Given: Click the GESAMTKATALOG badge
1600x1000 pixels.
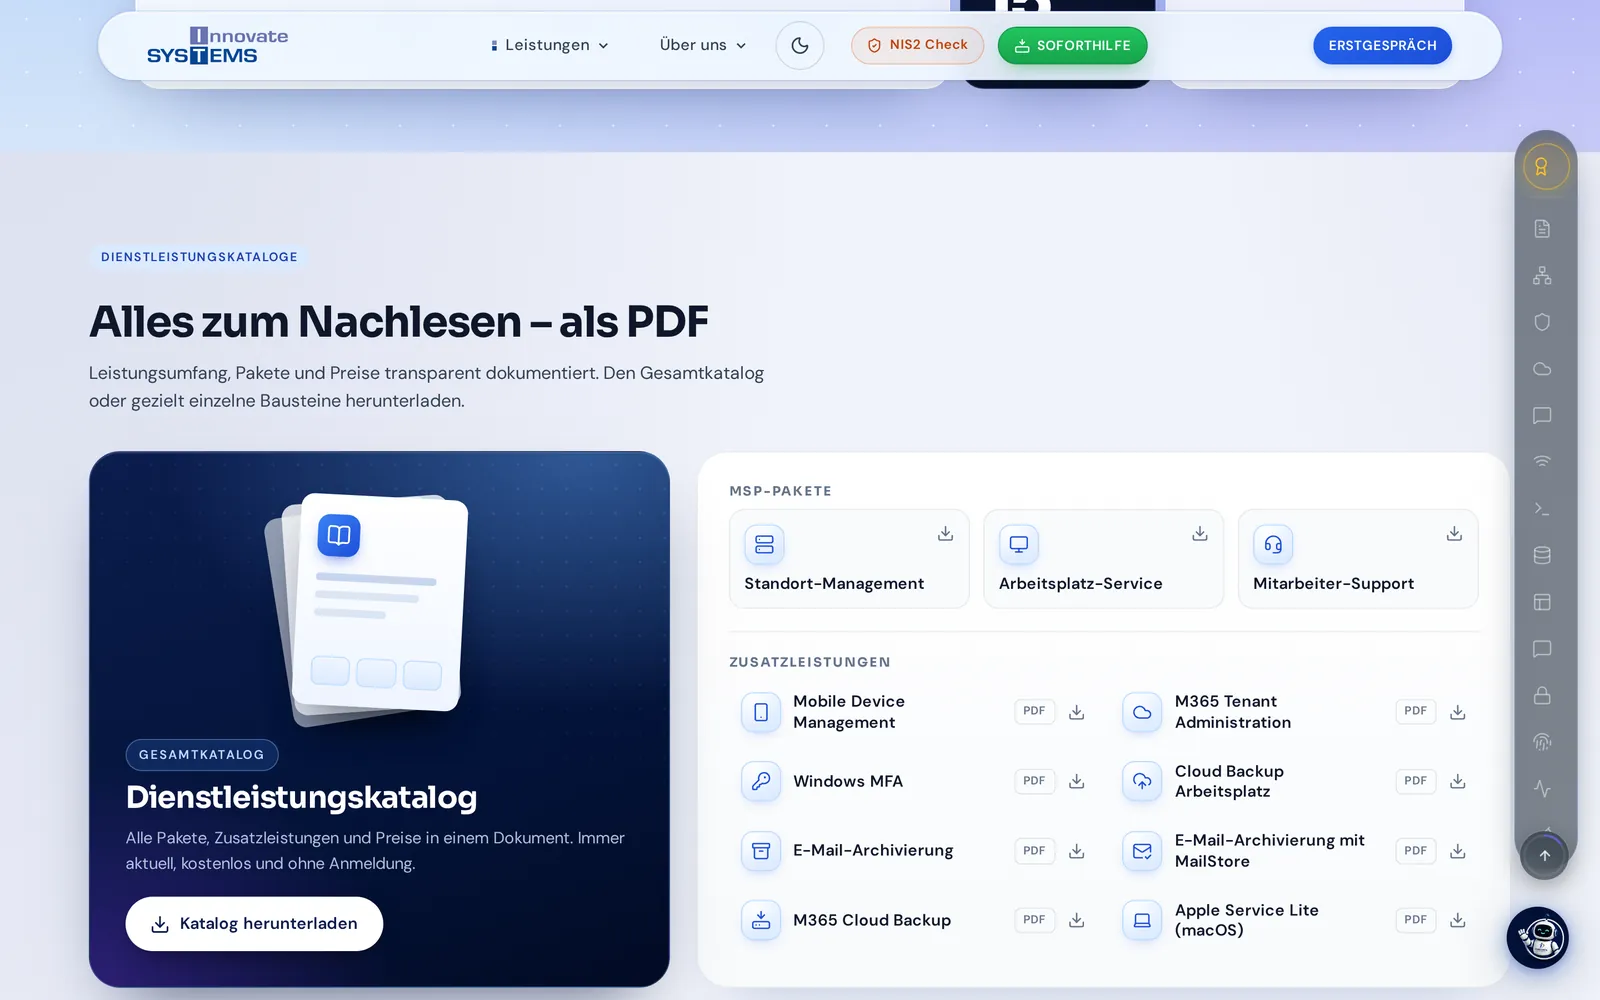Looking at the screenshot, I should coord(202,755).
